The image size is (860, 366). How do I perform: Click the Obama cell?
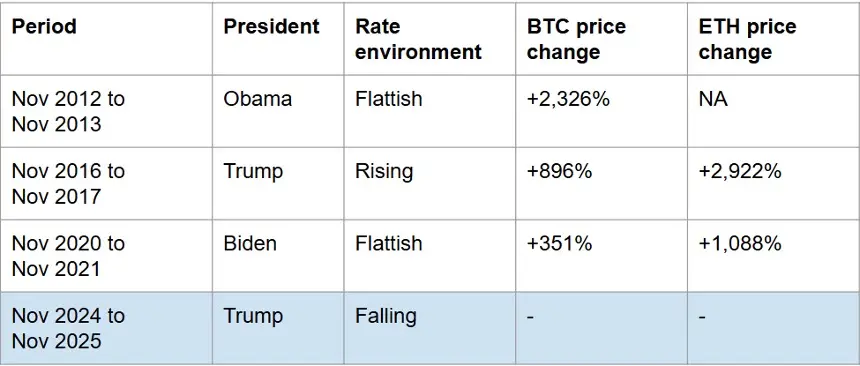(x=278, y=111)
